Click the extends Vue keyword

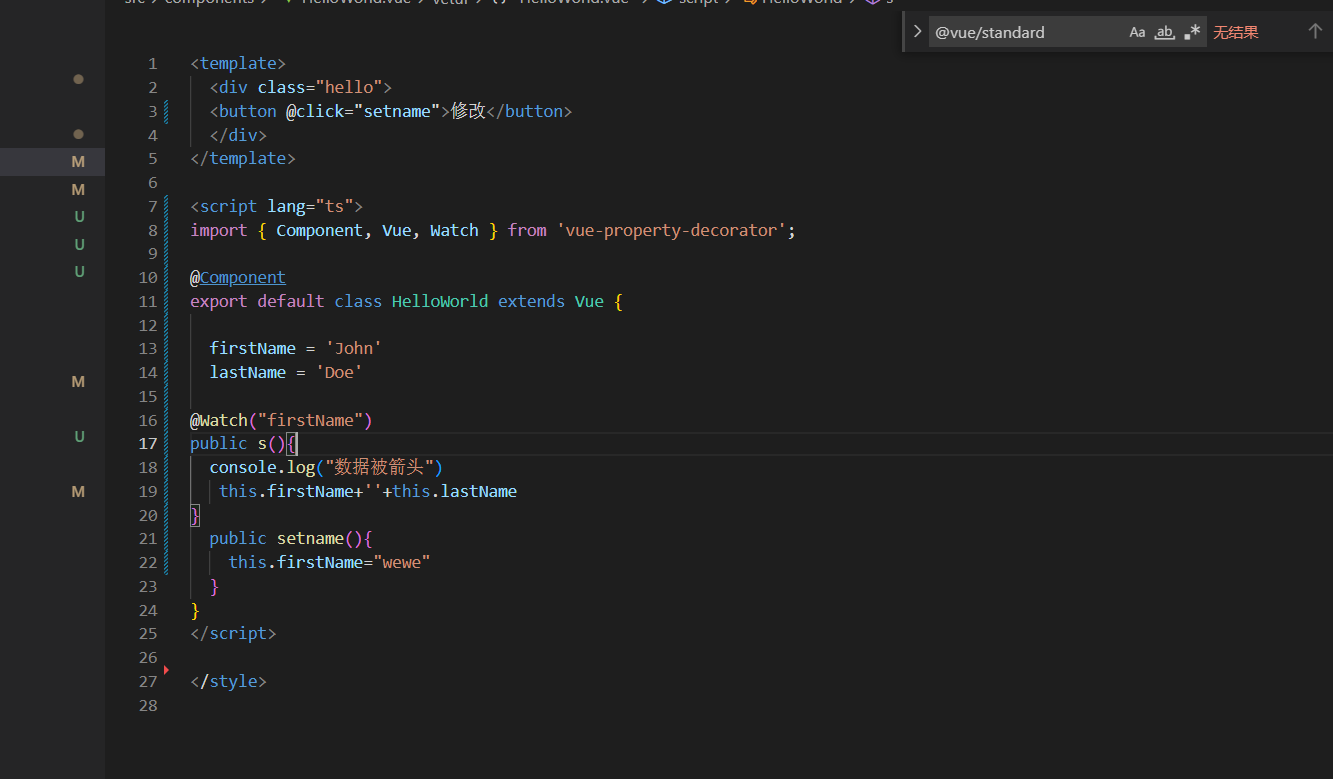point(551,301)
